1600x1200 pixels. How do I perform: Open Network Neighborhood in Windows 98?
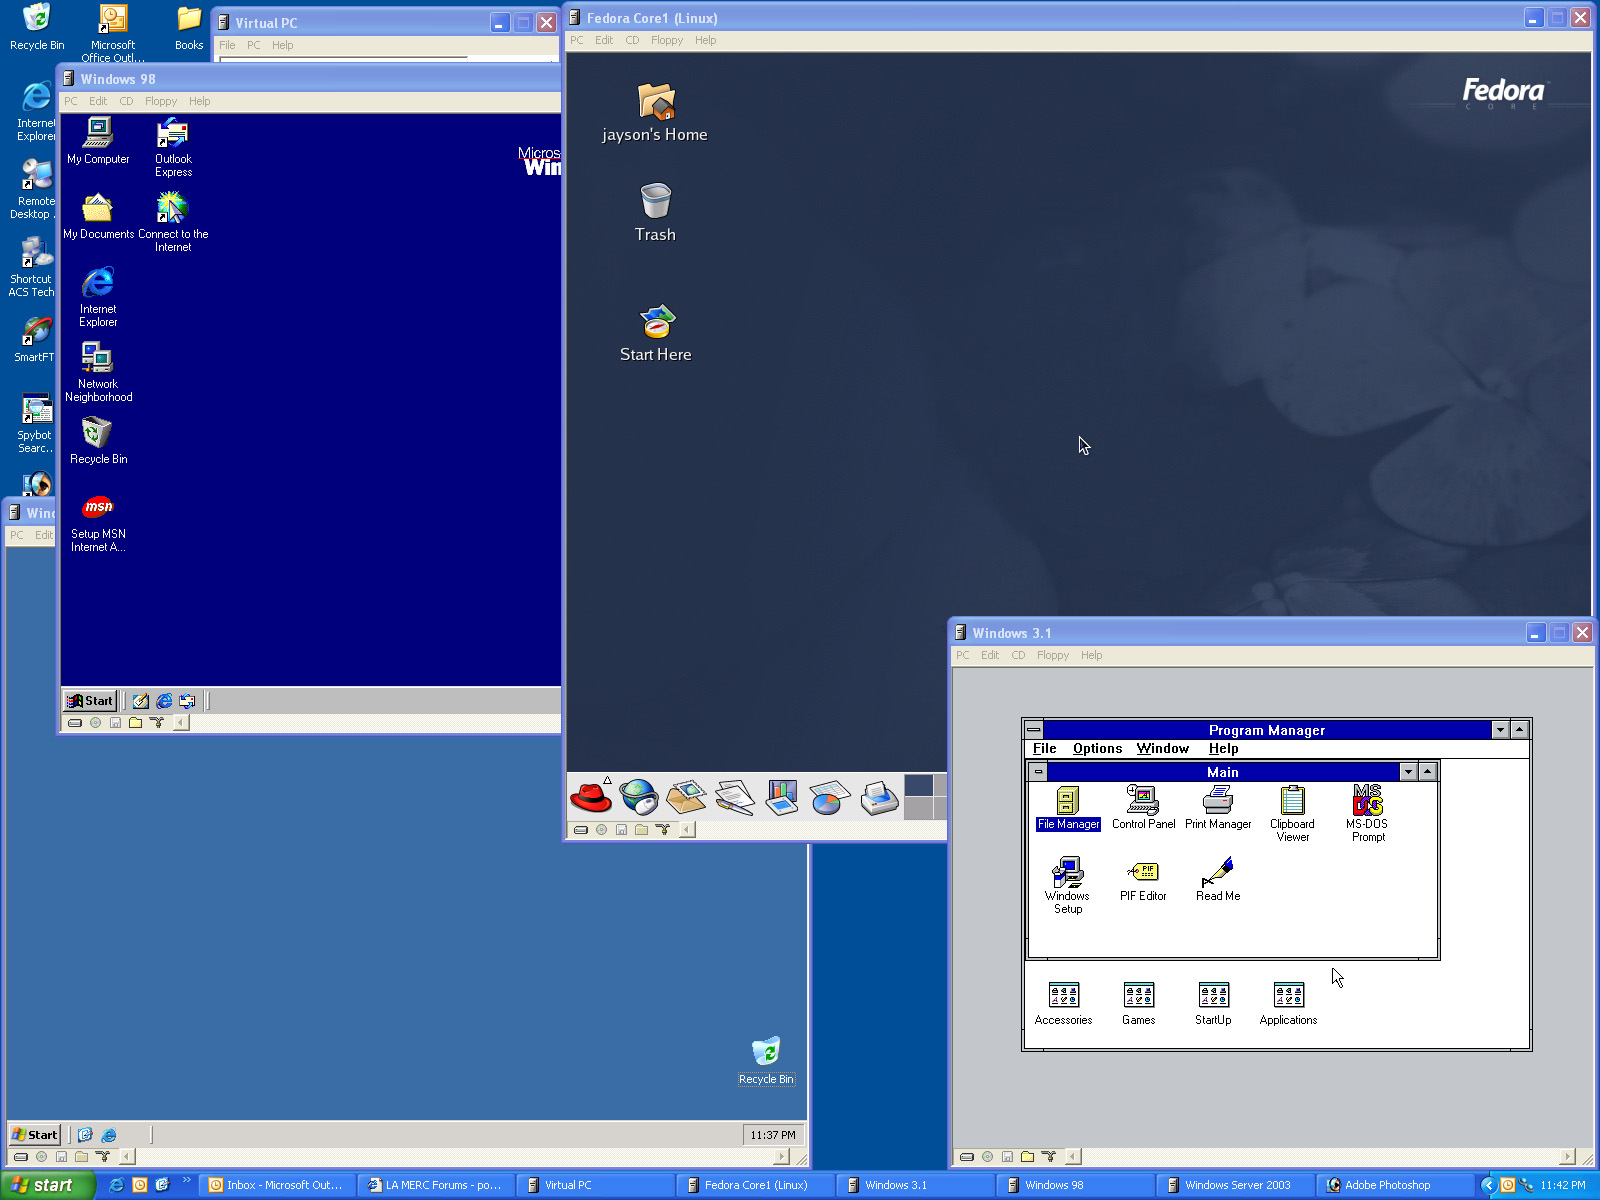pyautogui.click(x=98, y=372)
